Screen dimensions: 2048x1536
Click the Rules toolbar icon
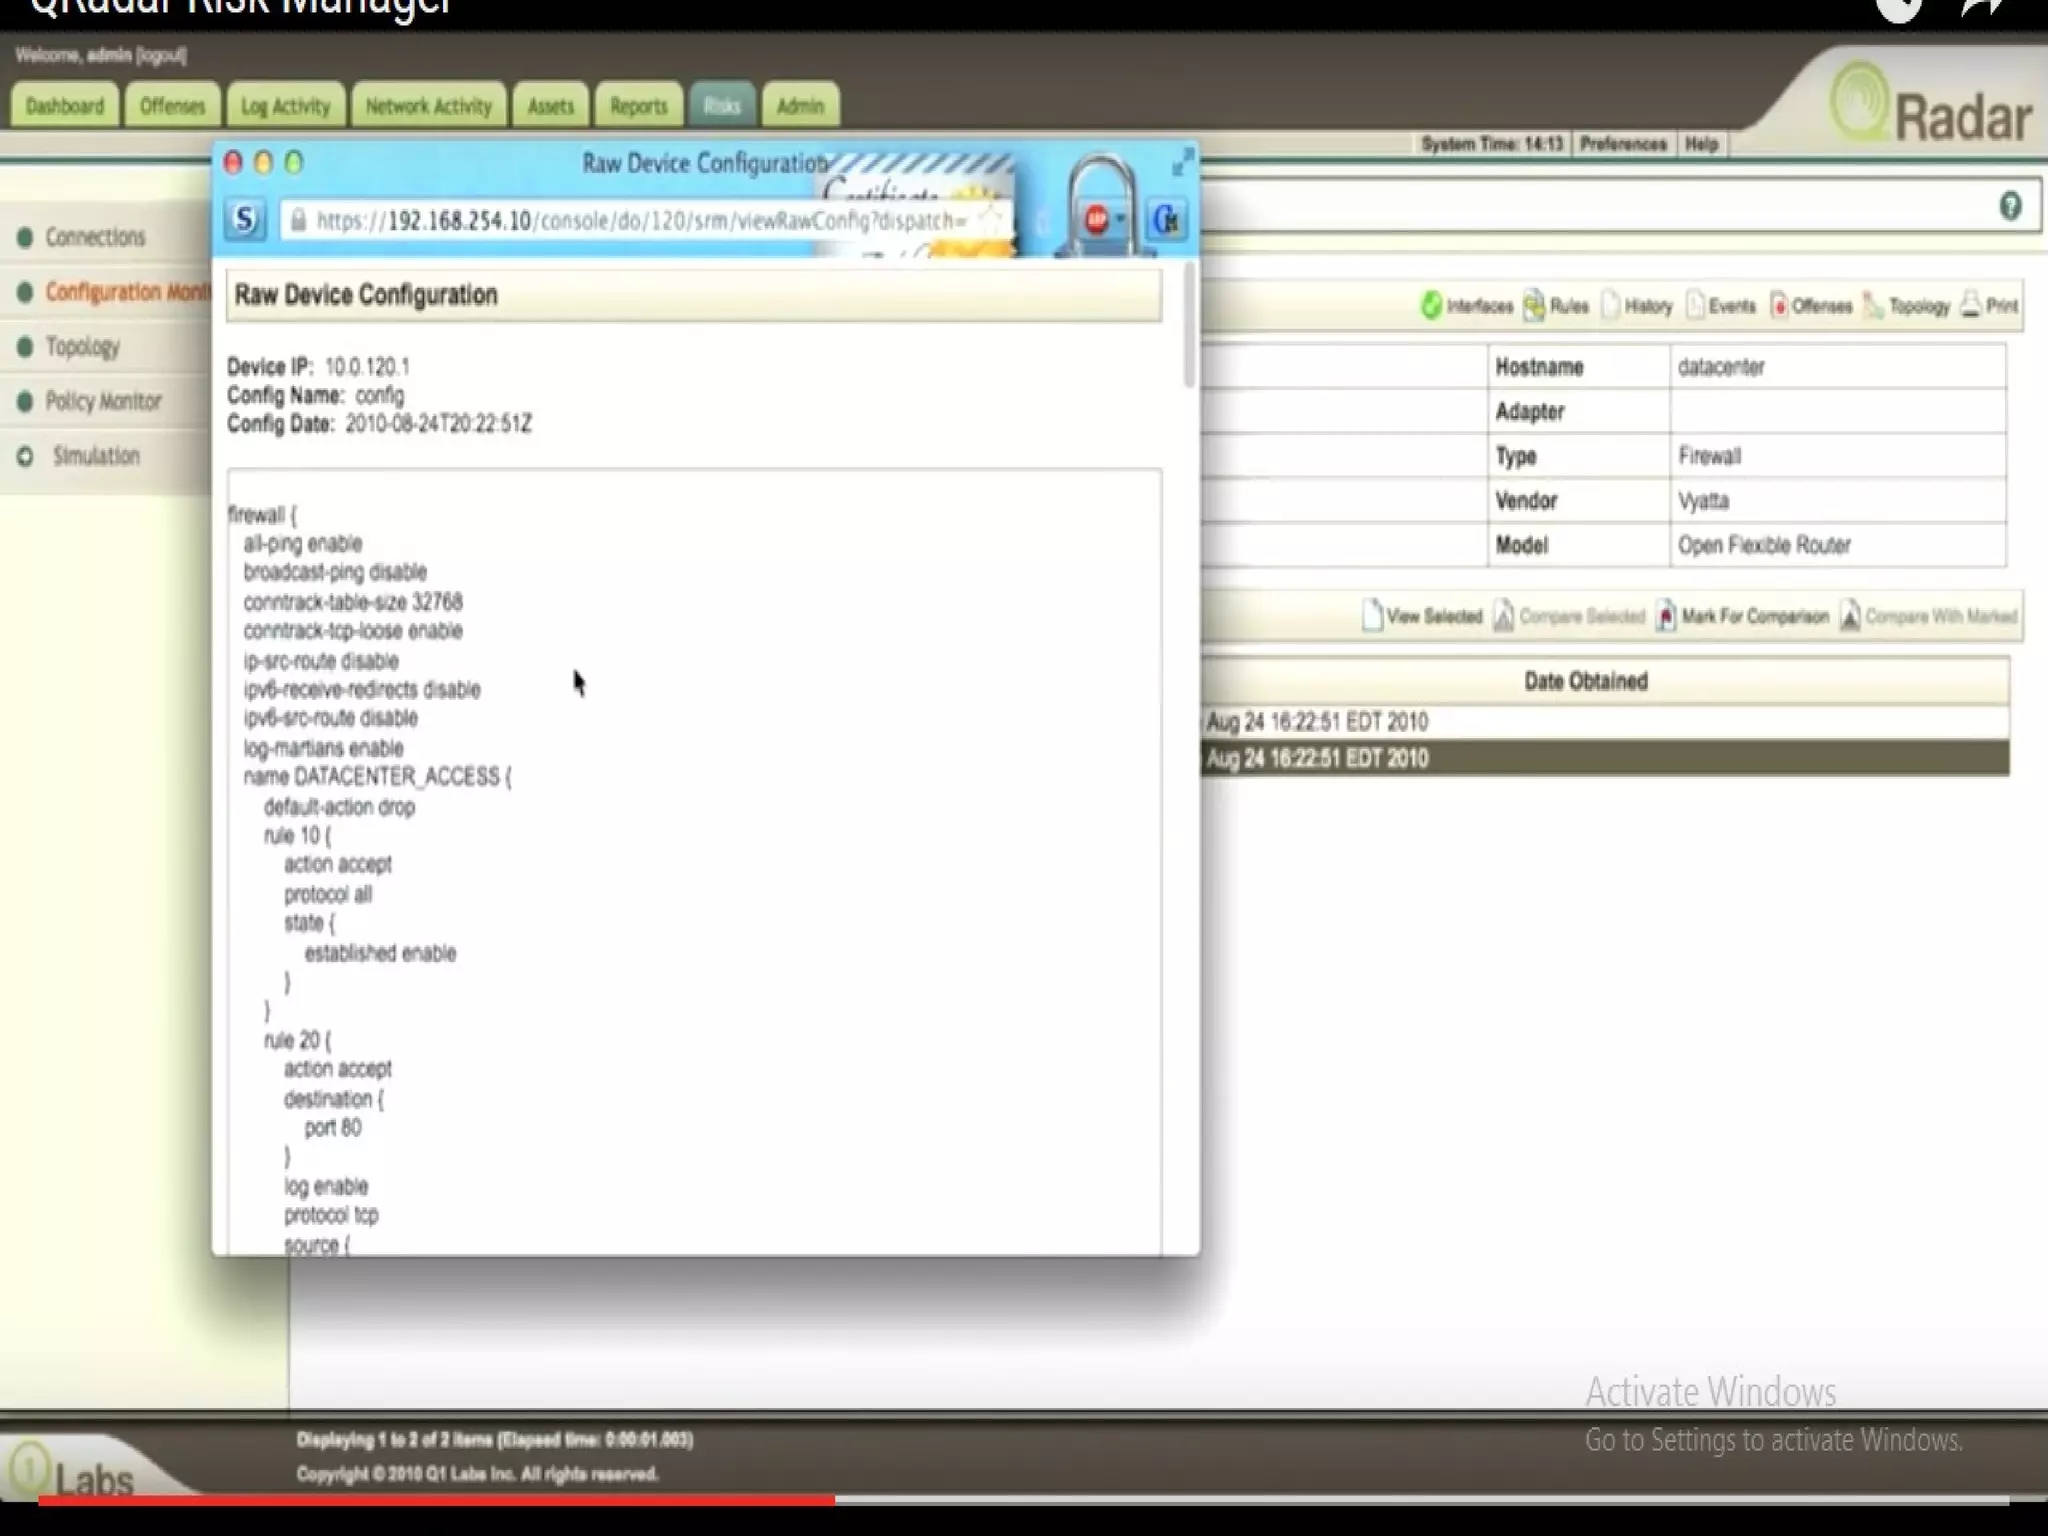(1534, 305)
